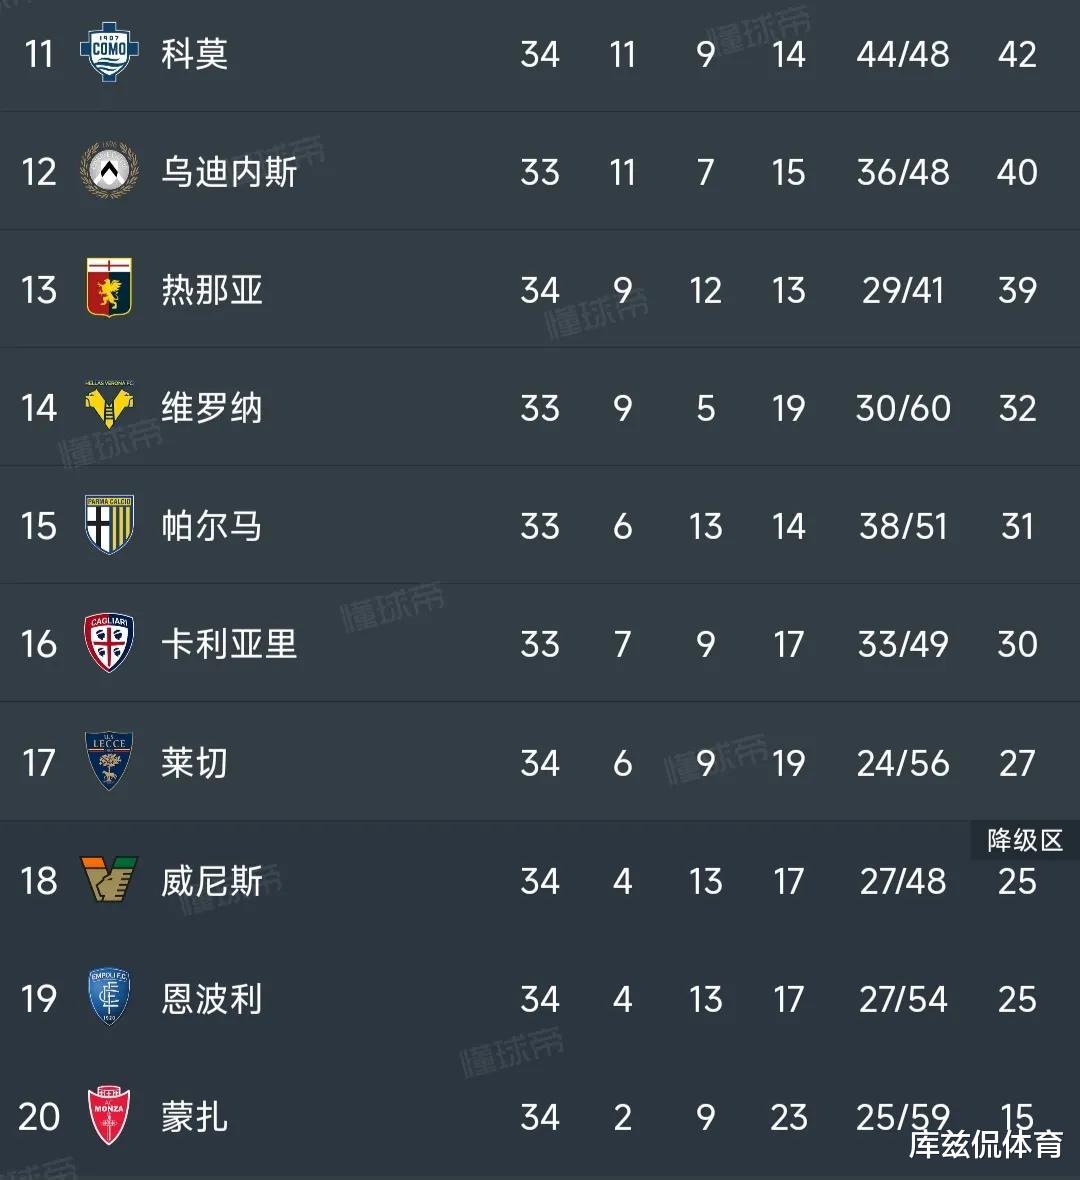Open the Lecce team badge
The height and width of the screenshot is (1180, 1080).
(x=109, y=761)
